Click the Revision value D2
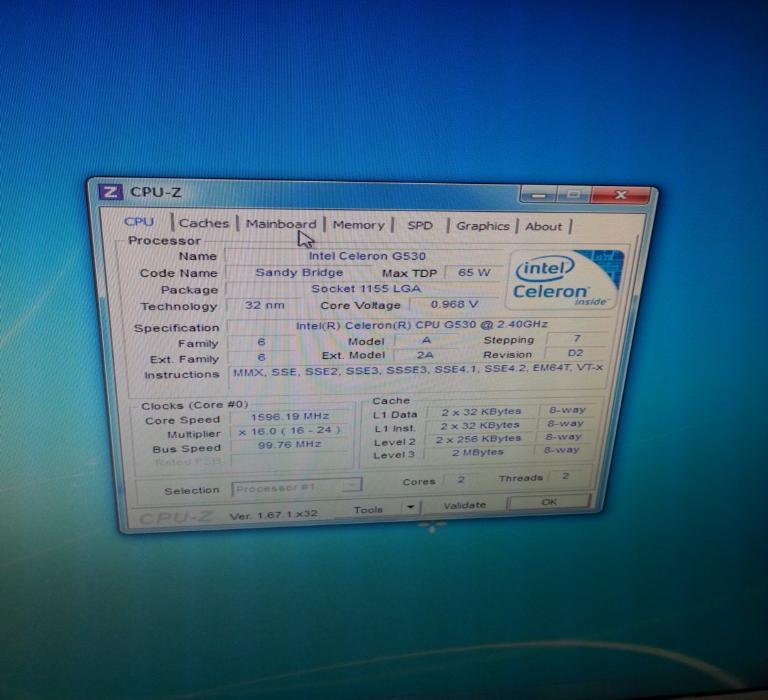Screen dimensions: 768x700 pyautogui.click(x=575, y=353)
